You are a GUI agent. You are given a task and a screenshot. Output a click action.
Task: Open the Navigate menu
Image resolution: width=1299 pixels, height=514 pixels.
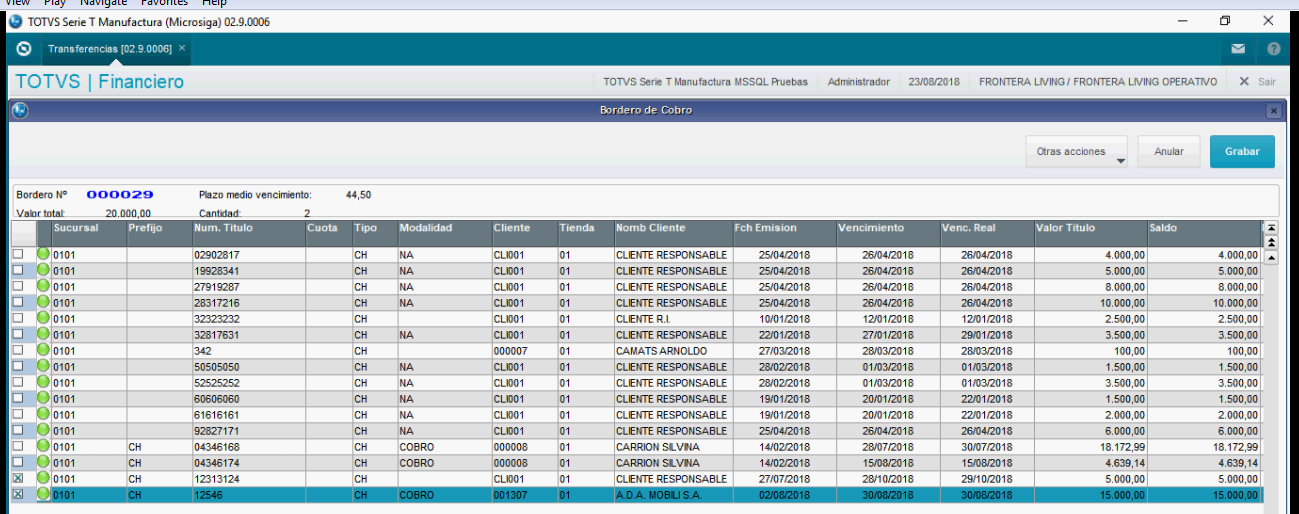pos(104,3)
